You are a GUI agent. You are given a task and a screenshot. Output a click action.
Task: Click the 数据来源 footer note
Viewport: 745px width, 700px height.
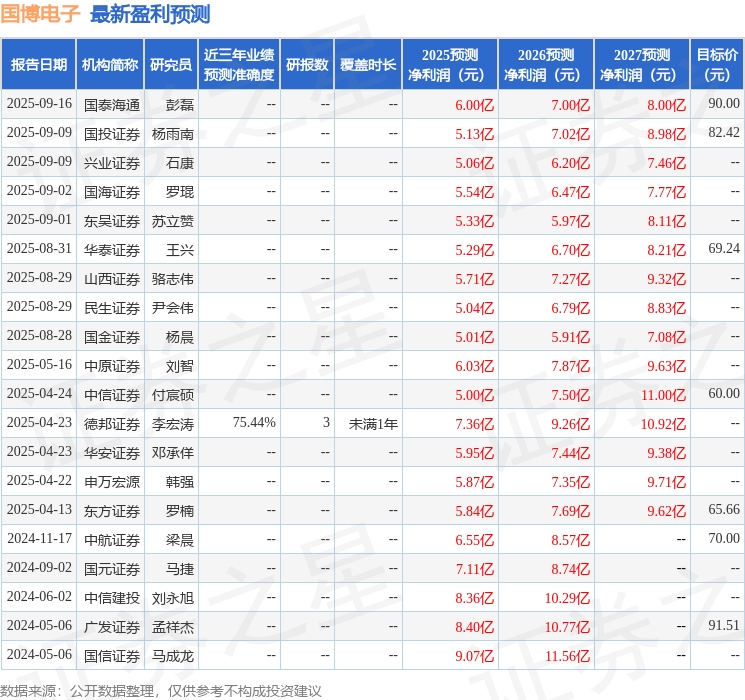161,690
